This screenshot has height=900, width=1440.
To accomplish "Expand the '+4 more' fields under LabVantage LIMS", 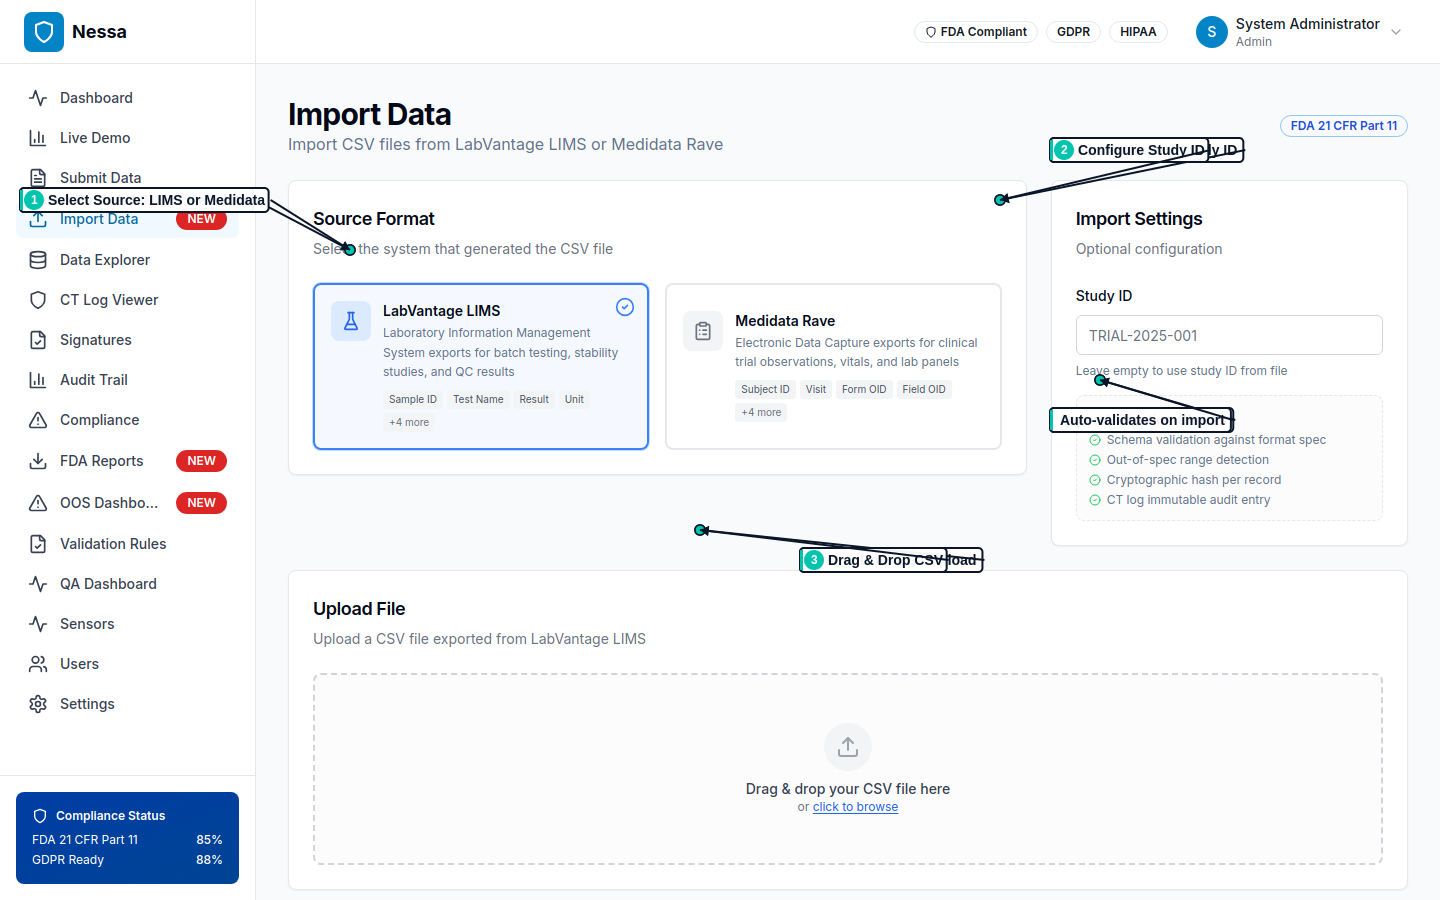I will 408,422.
